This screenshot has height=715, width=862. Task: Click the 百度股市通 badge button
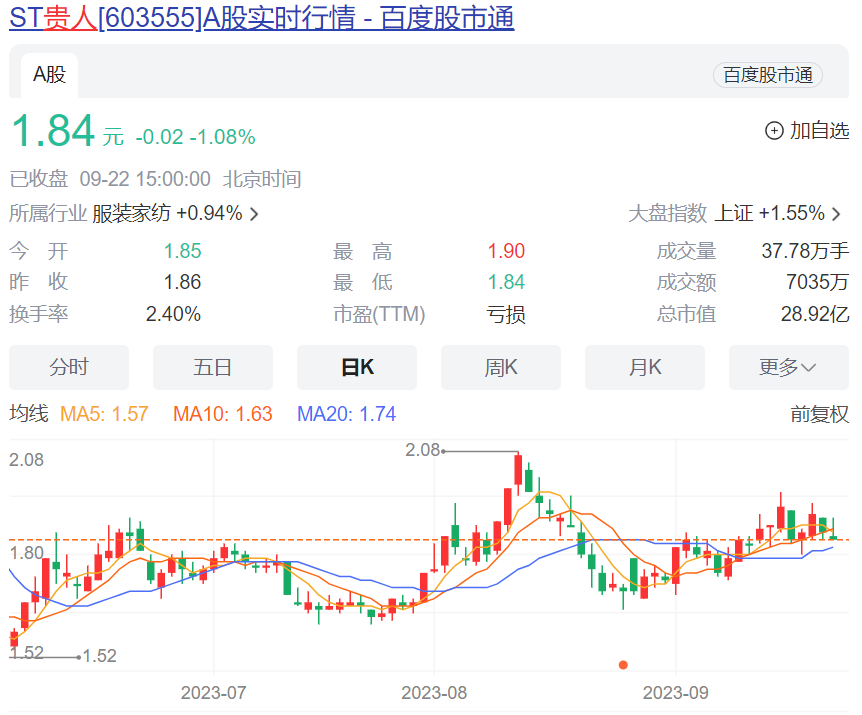tap(767, 75)
